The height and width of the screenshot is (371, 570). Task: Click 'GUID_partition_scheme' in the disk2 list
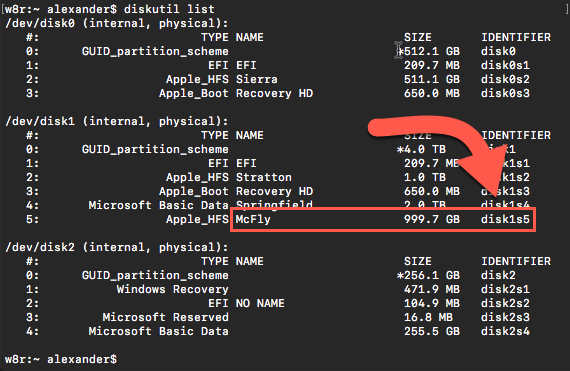click(x=155, y=275)
